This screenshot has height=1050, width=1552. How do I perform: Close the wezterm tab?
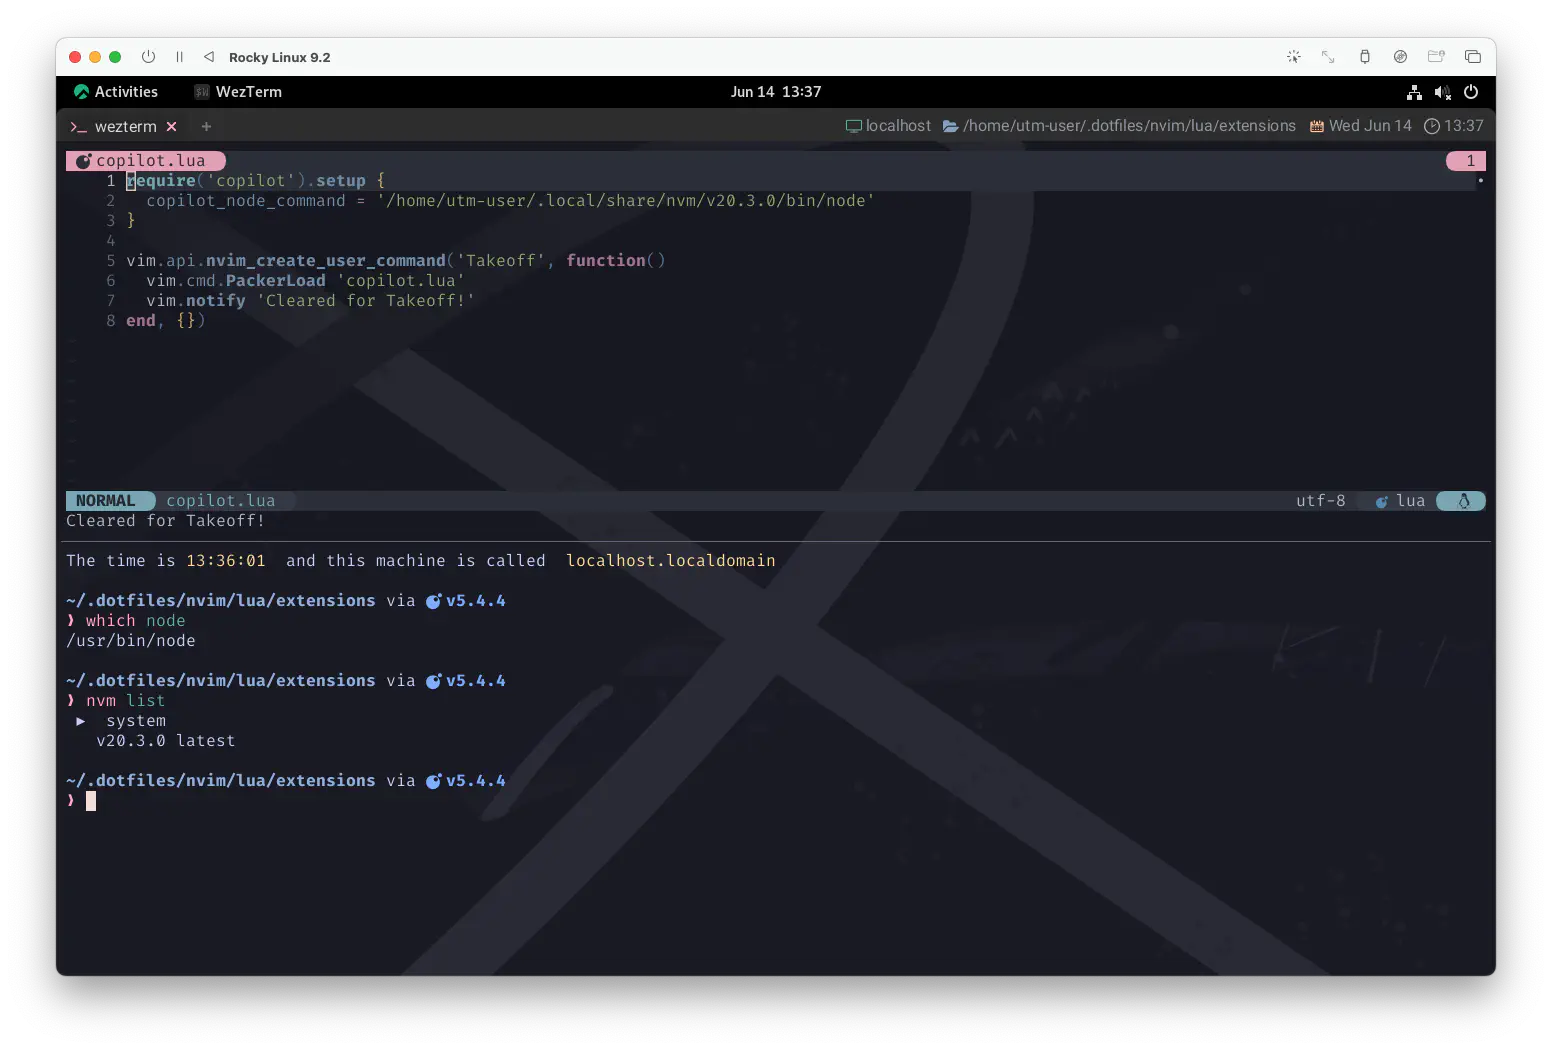[172, 127]
